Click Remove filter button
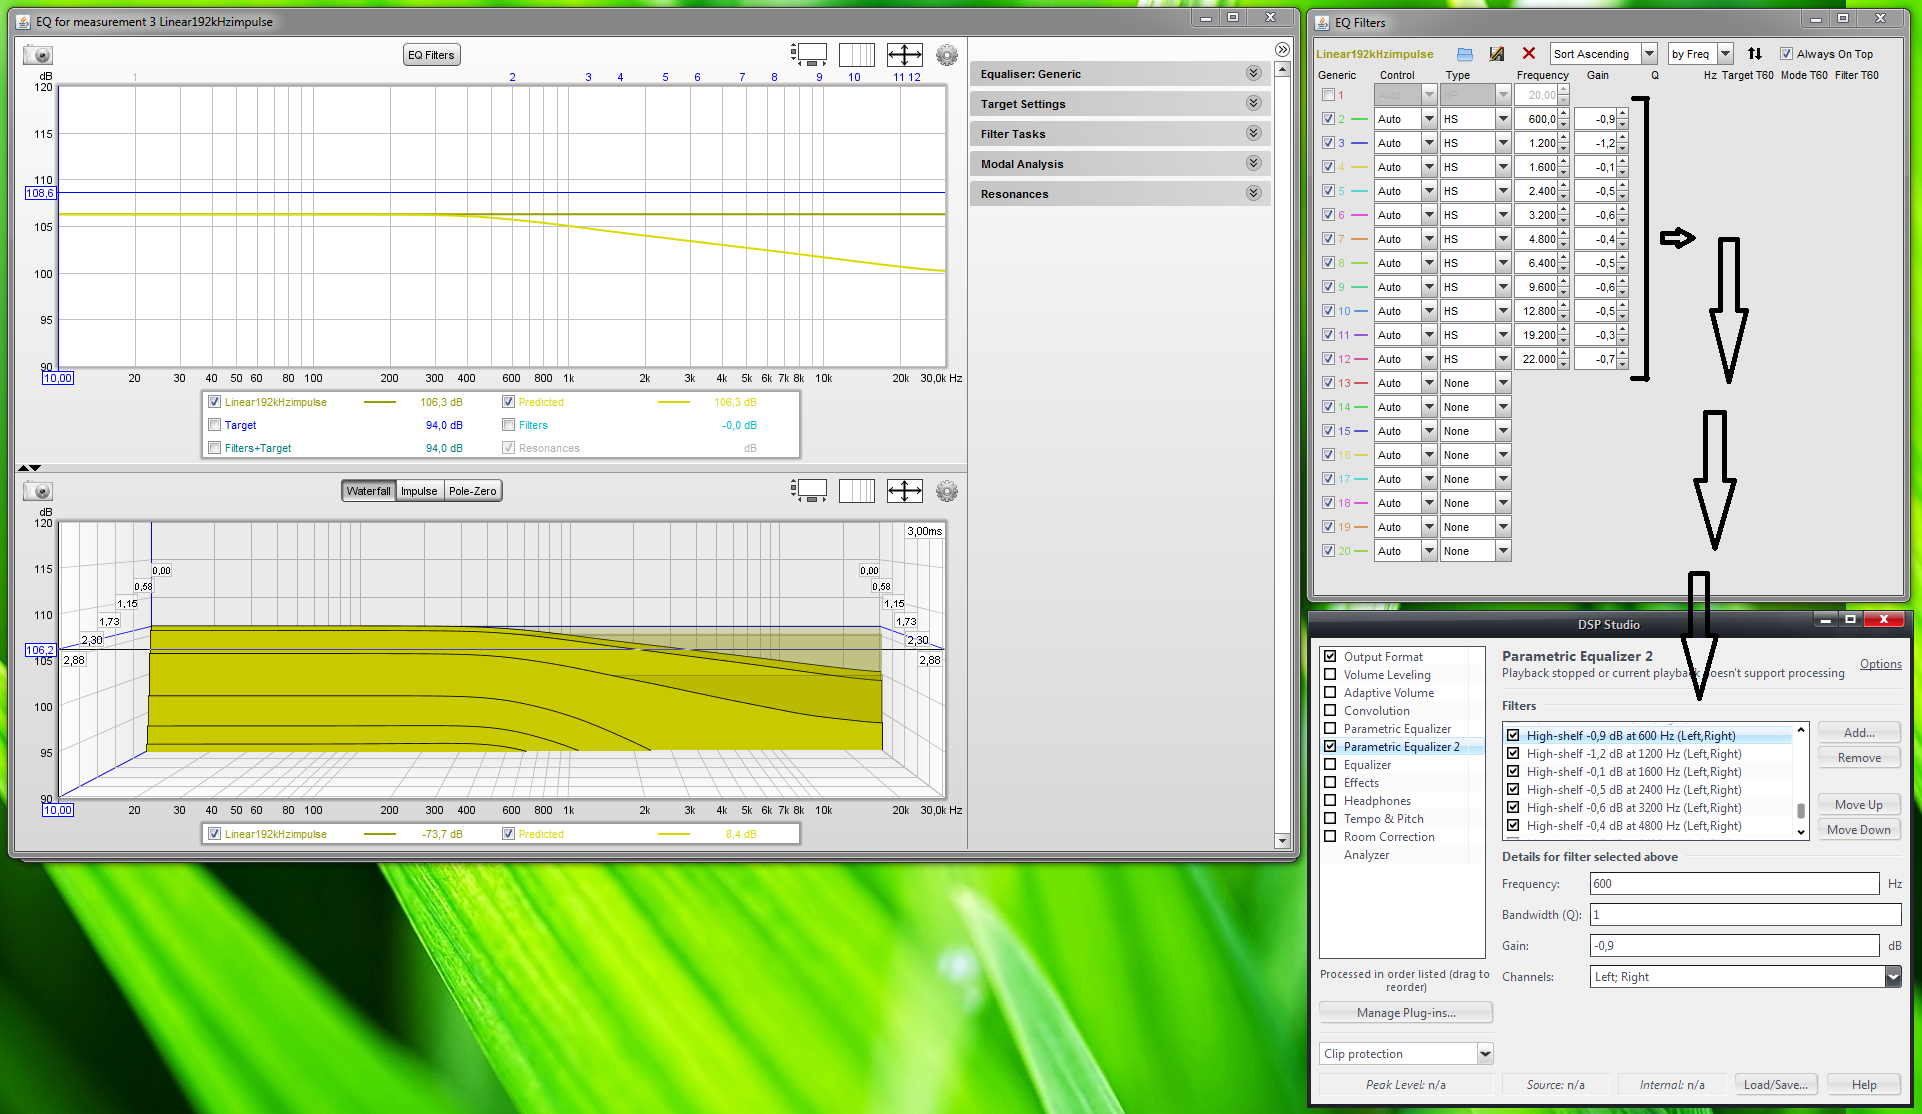The width and height of the screenshot is (1922, 1114). [1859, 758]
